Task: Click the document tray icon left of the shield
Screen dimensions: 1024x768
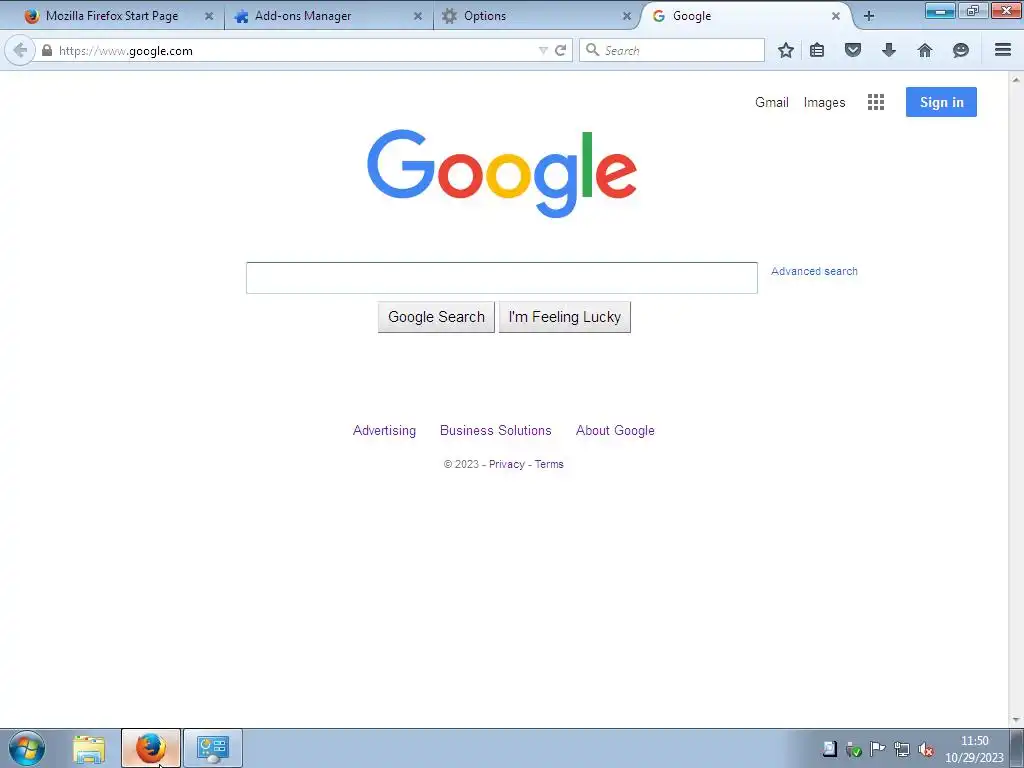Action: click(829, 748)
